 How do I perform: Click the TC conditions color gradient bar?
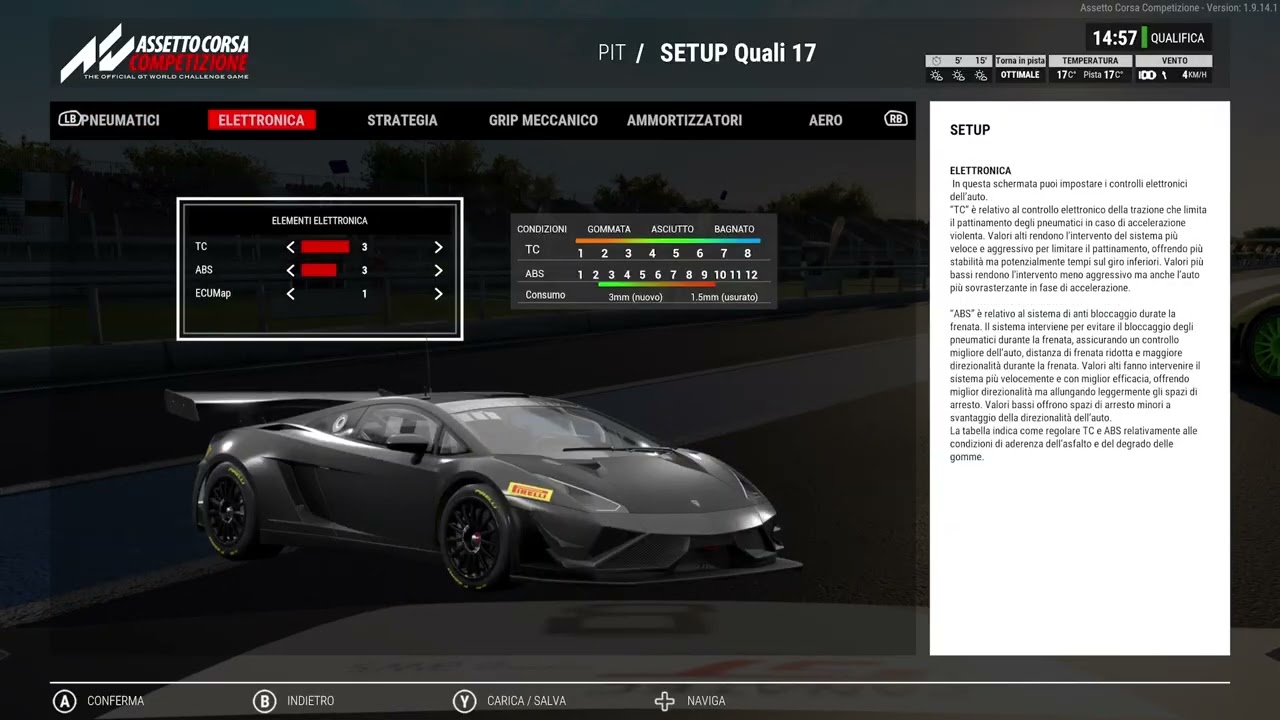[x=668, y=240]
